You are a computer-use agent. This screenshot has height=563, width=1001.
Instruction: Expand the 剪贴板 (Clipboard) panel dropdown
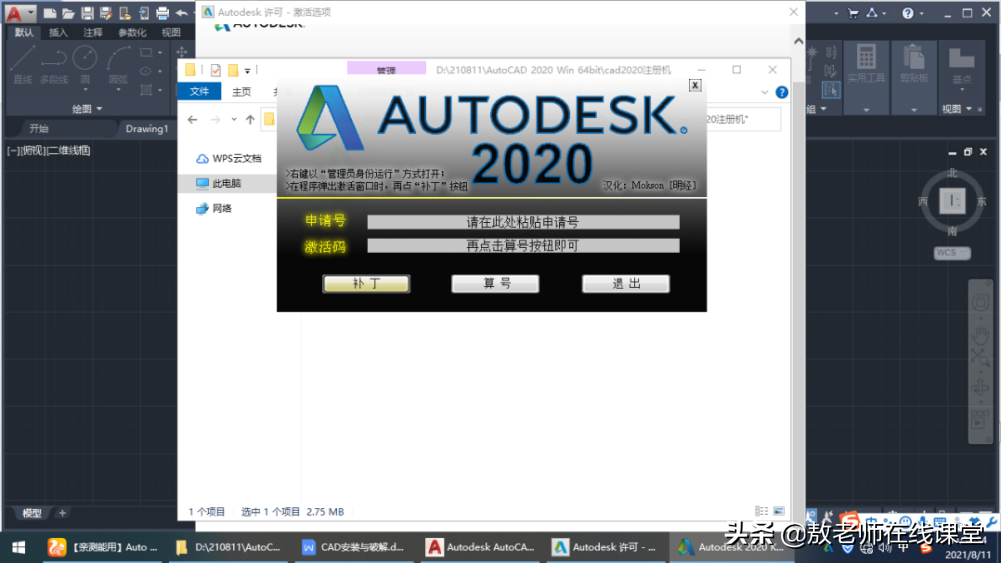914,110
